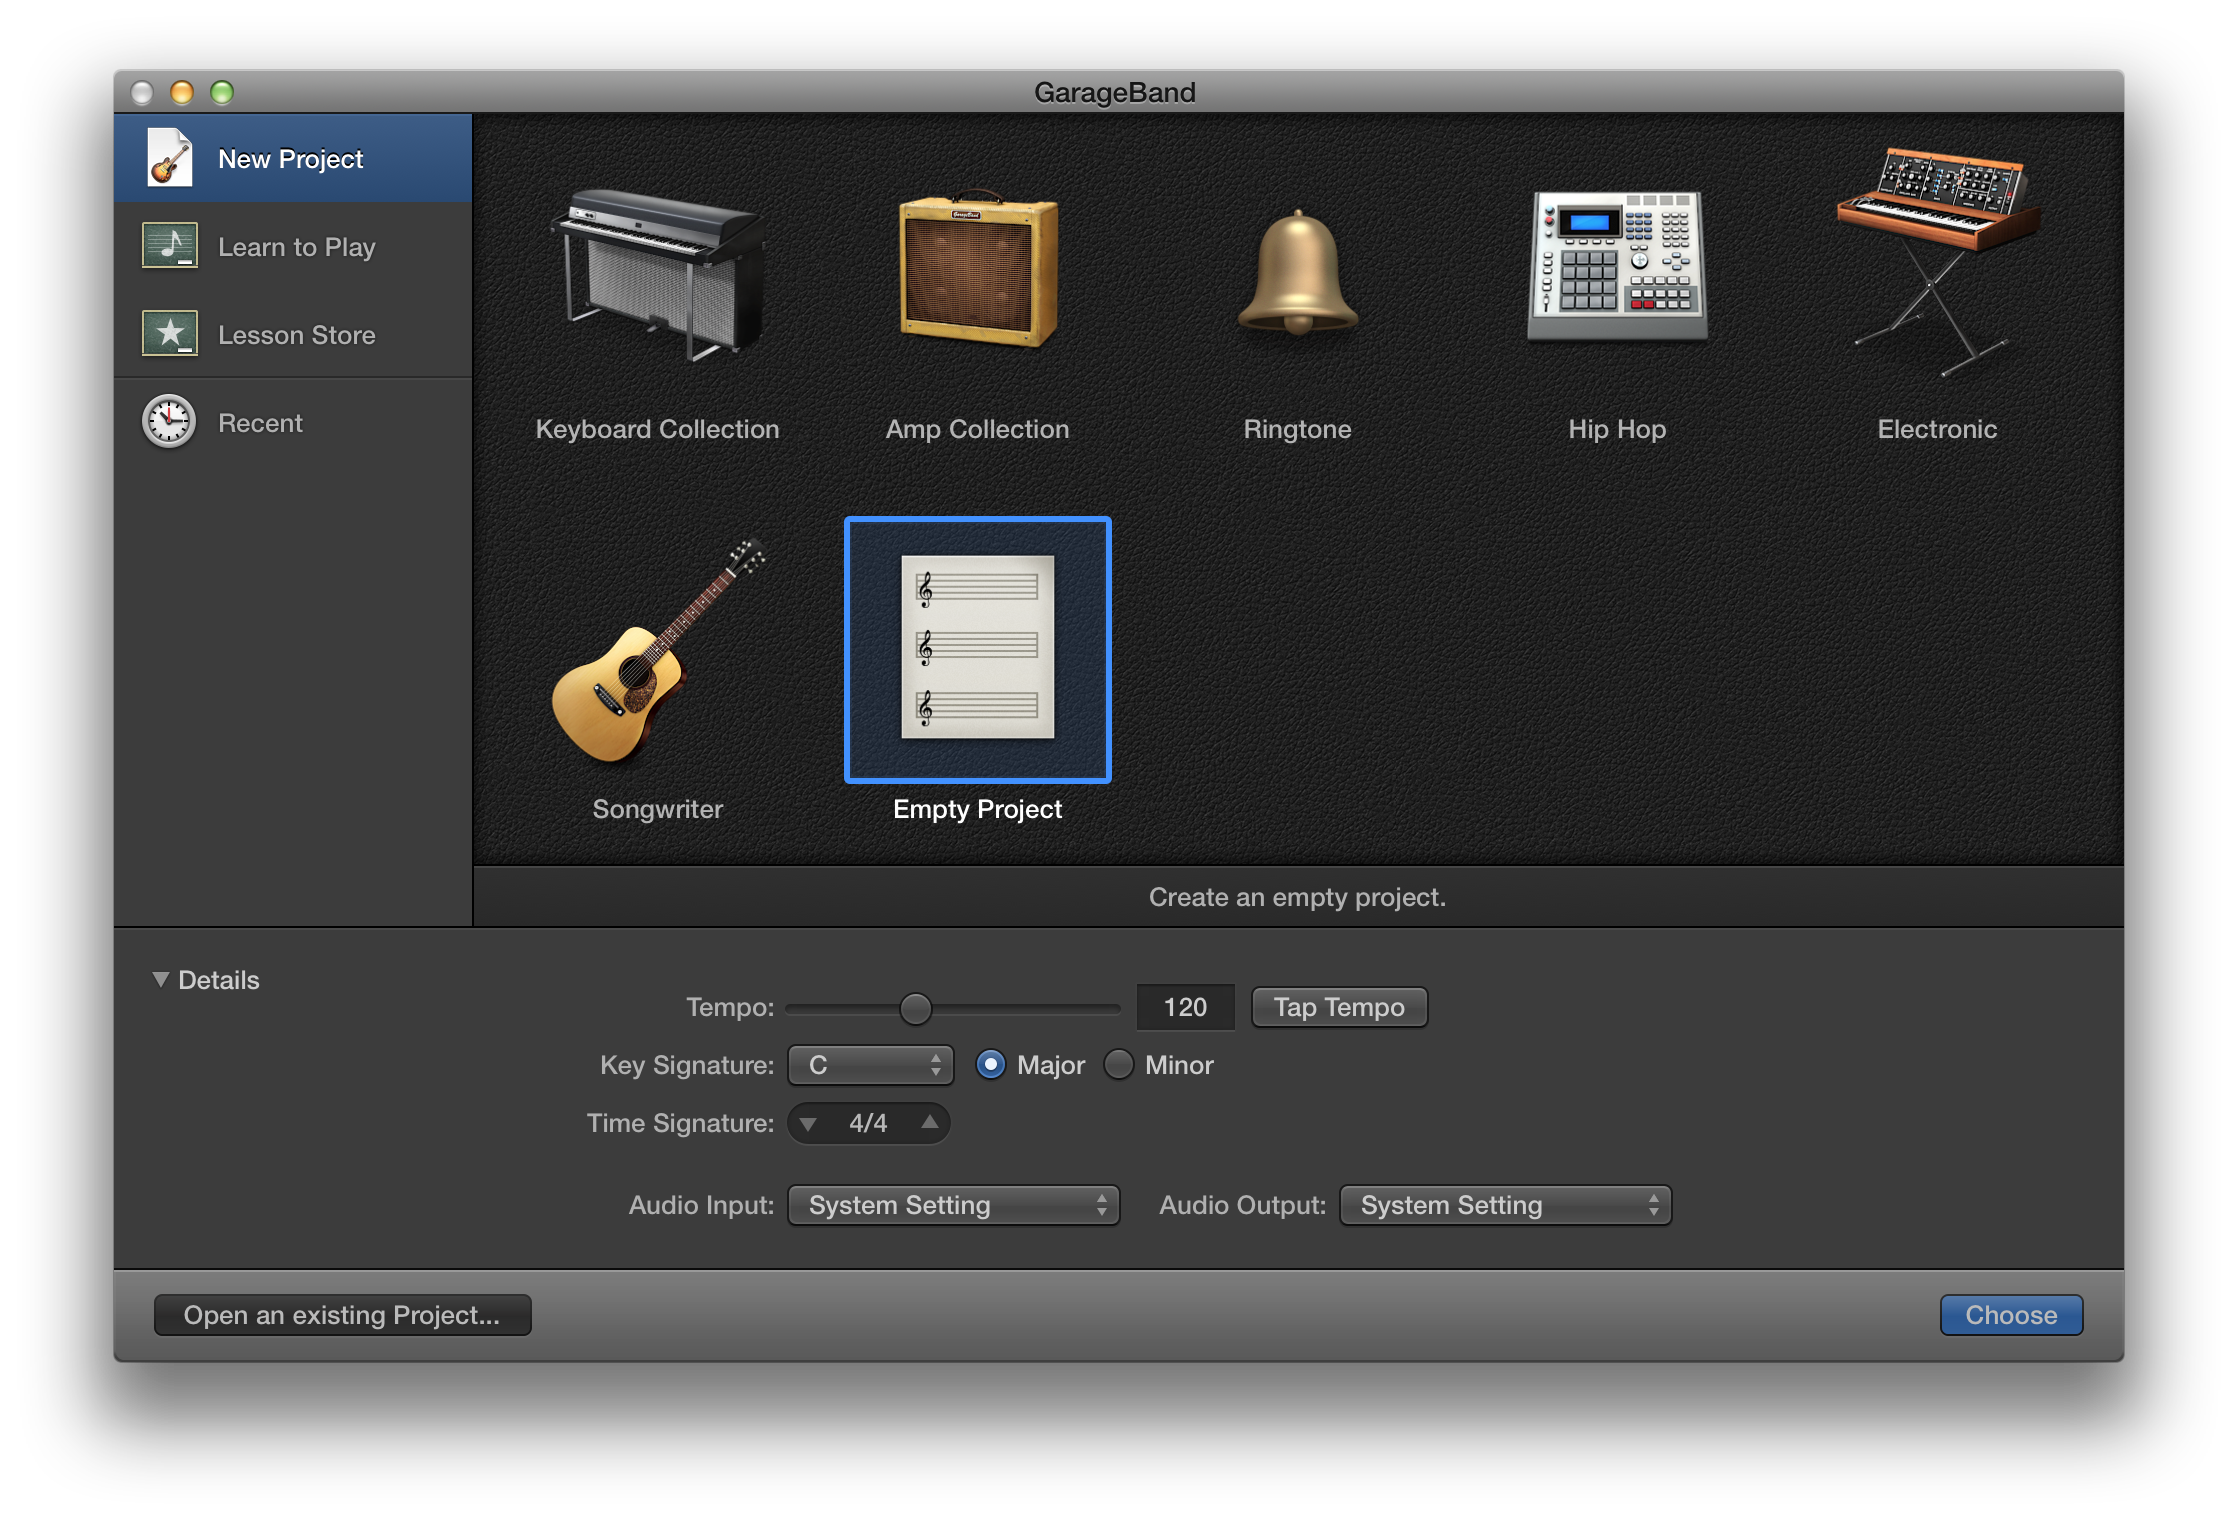Decrease time signature with down arrow

[x=808, y=1124]
